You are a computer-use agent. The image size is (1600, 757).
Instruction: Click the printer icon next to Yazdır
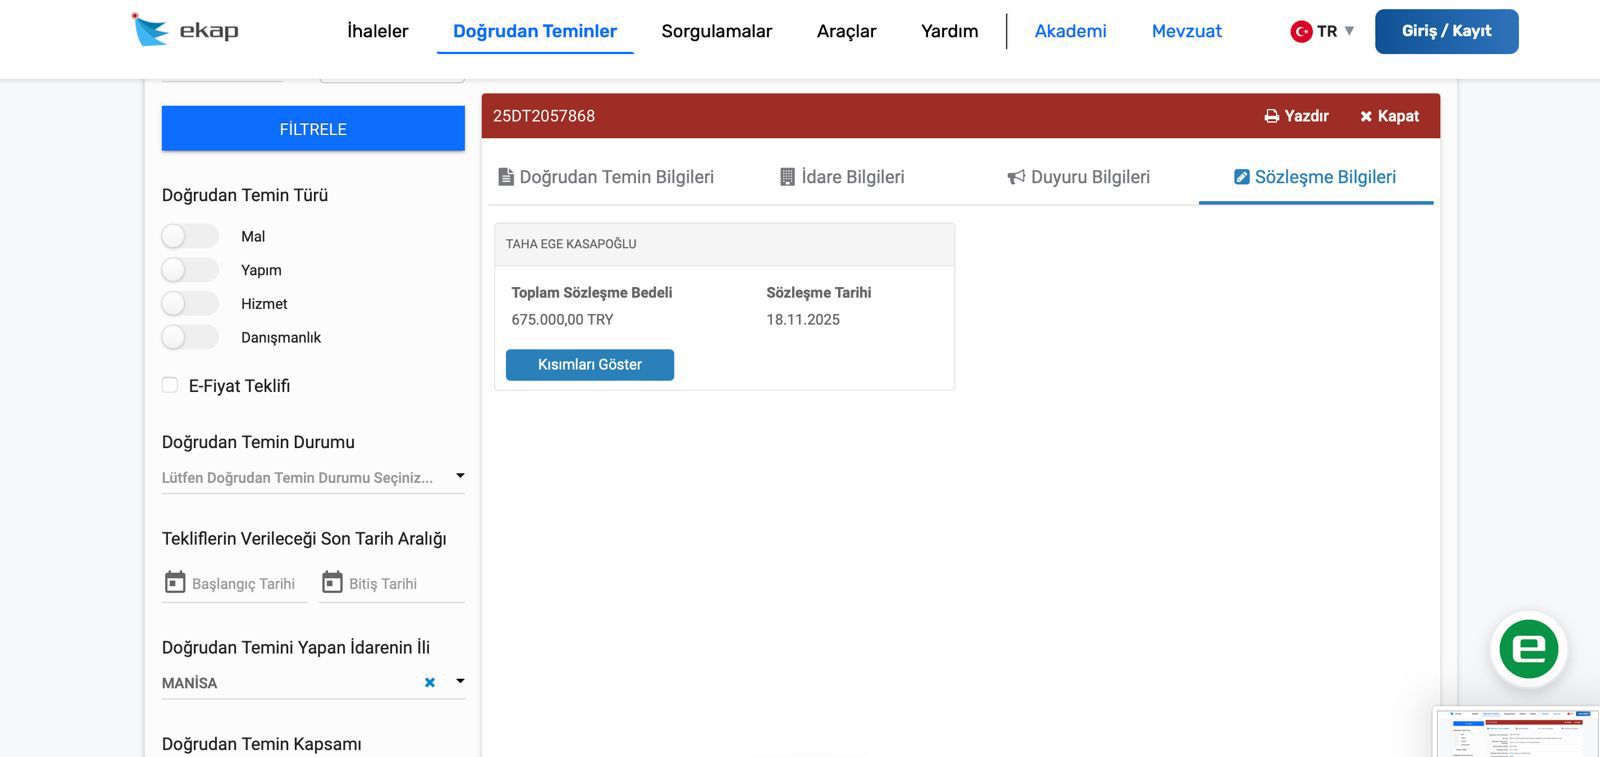1271,116
